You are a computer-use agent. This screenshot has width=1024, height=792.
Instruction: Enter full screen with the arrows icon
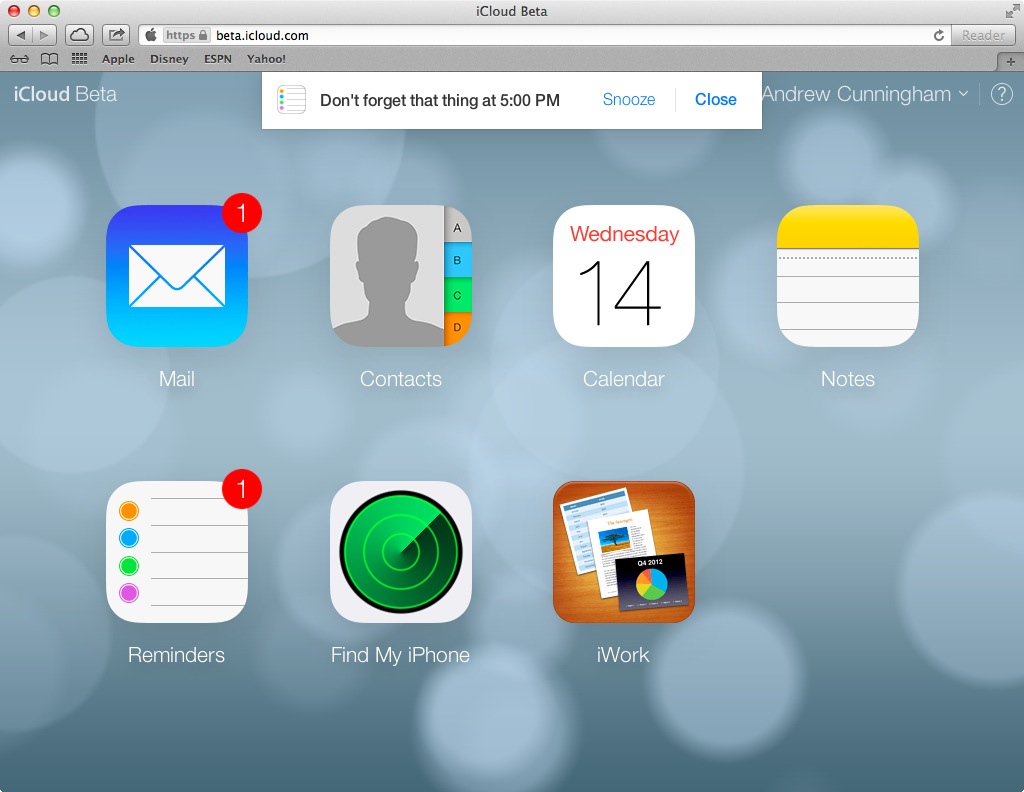[x=1012, y=11]
